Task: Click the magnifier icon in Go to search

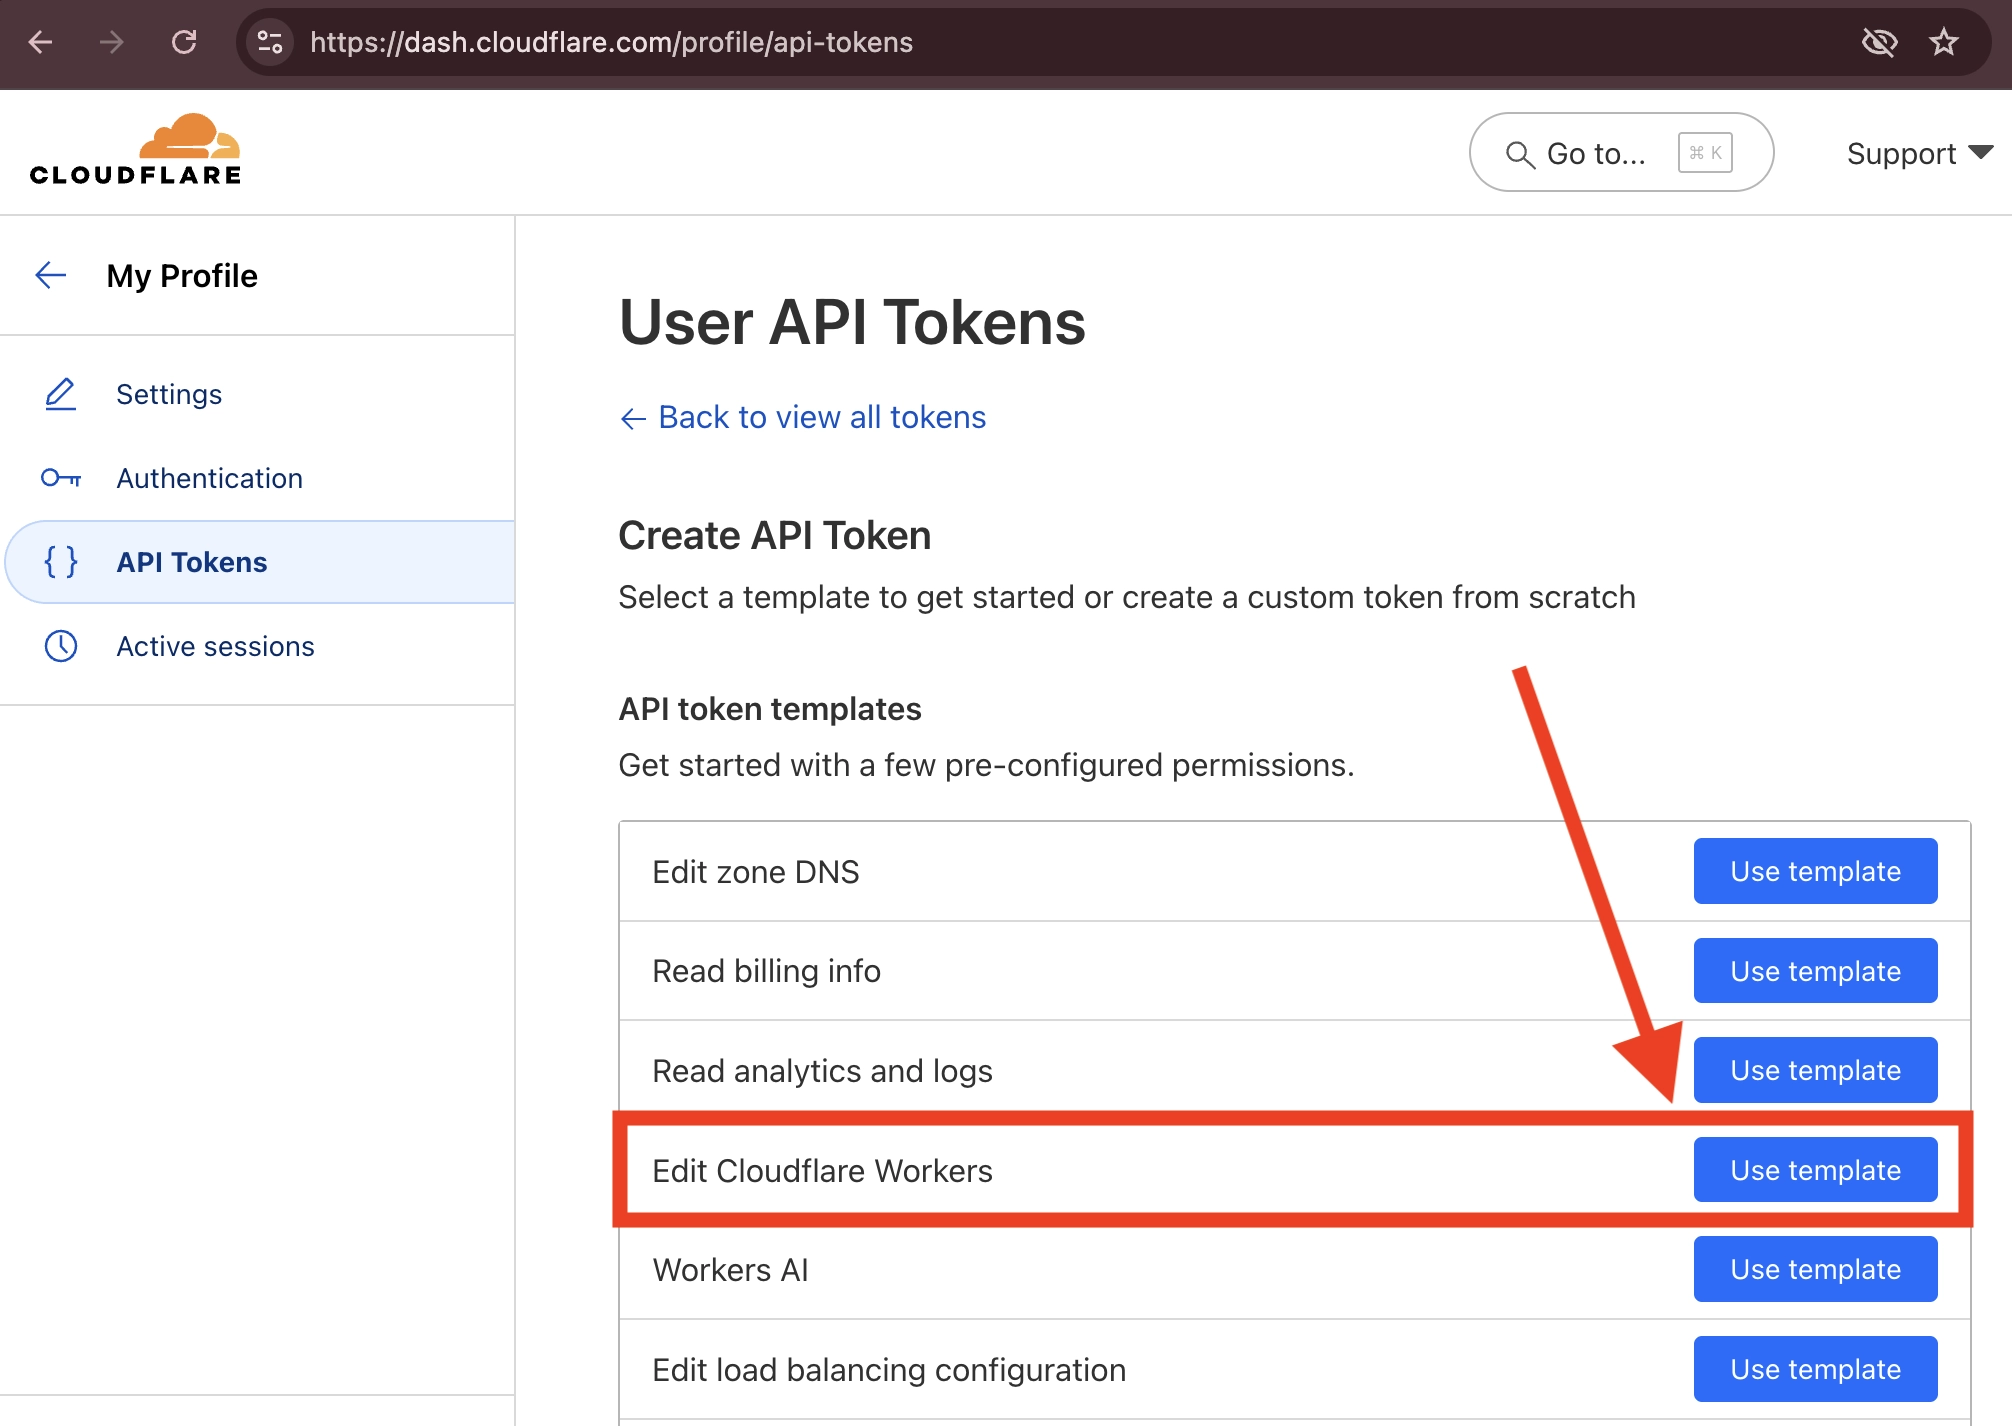Action: [x=1520, y=154]
